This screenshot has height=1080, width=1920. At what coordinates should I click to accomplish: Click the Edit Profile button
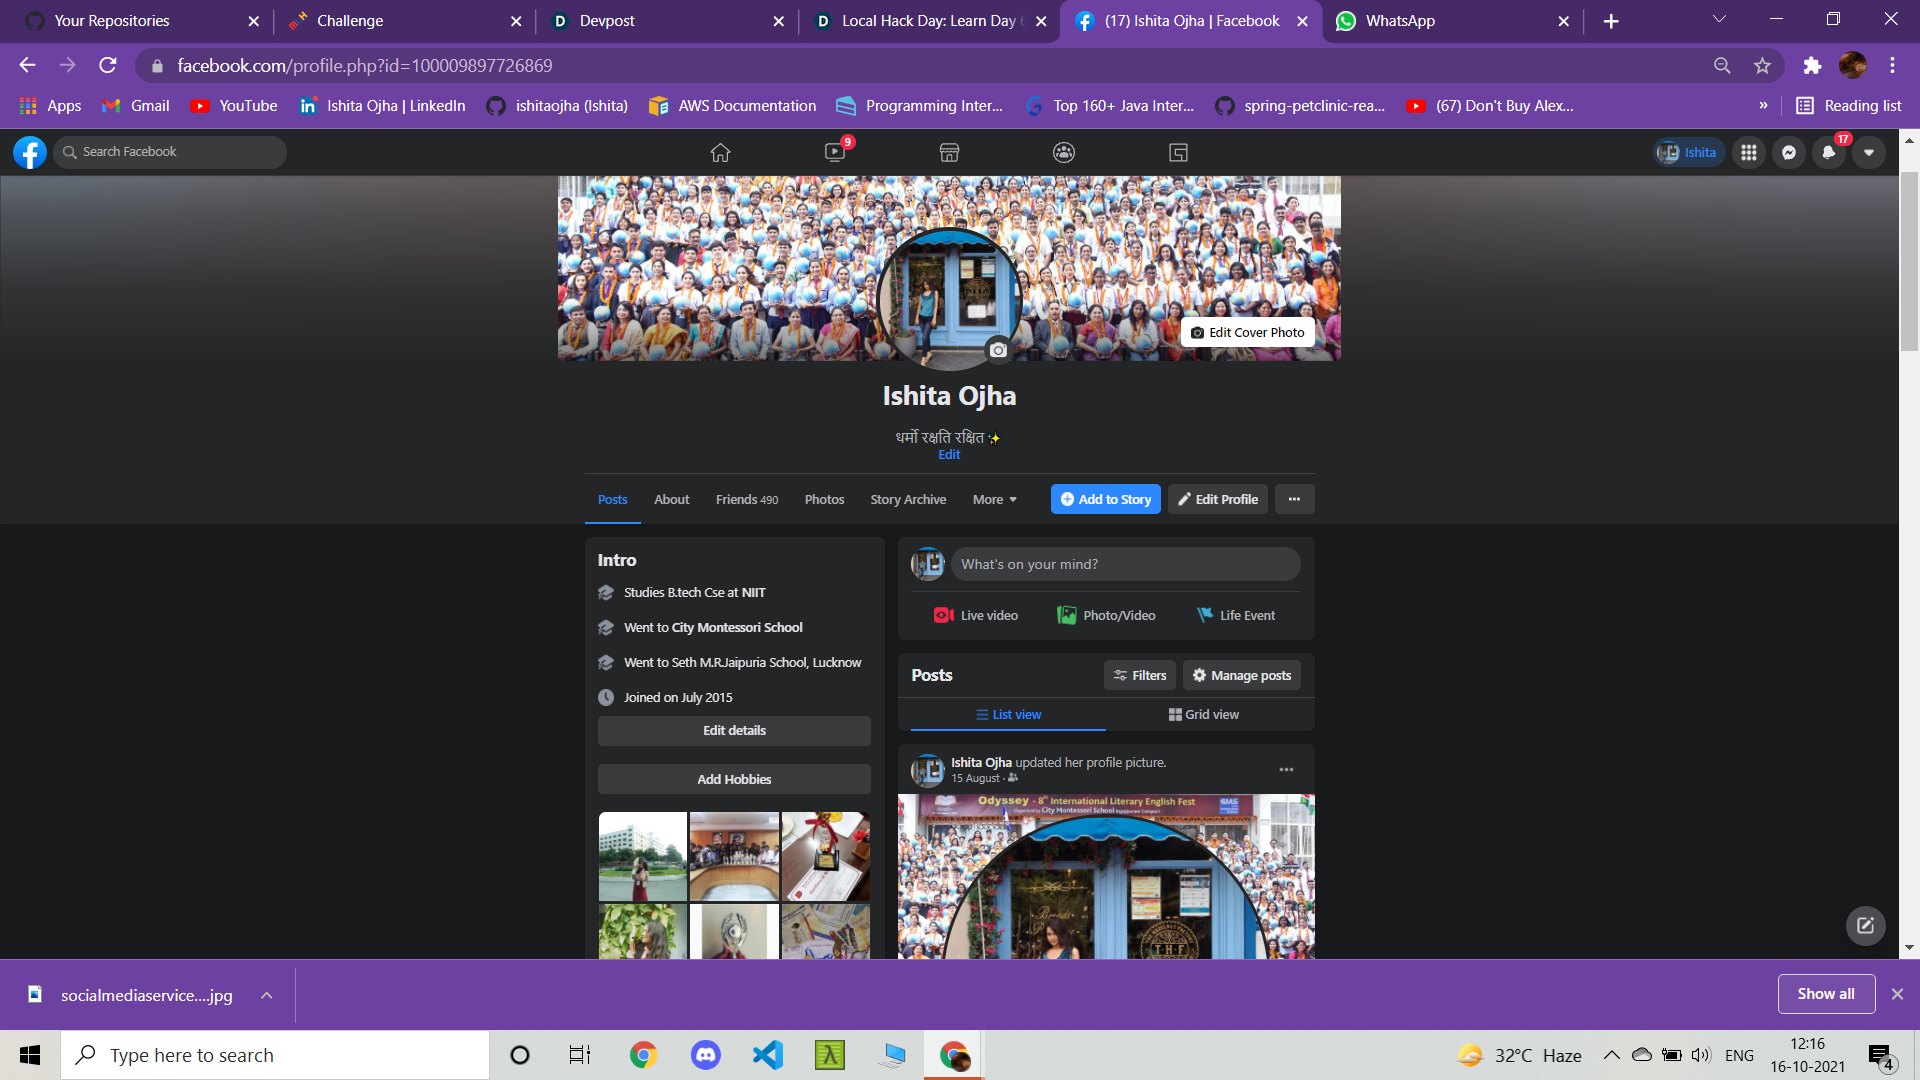(1217, 499)
